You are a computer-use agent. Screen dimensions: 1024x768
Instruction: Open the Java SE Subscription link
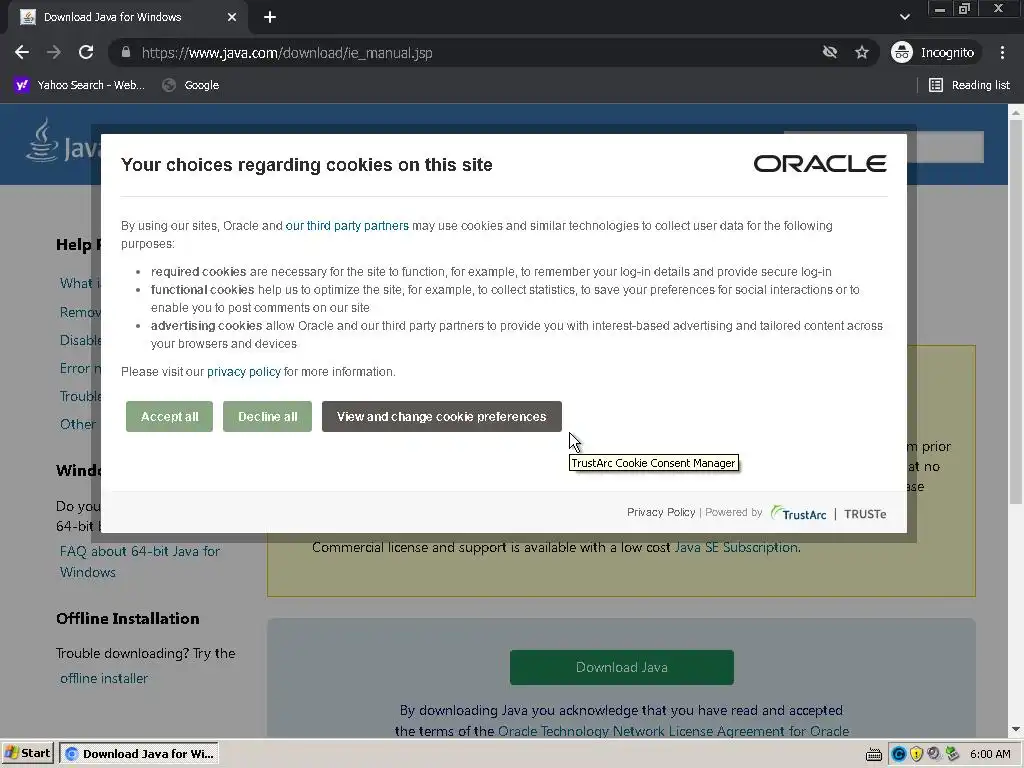736,547
